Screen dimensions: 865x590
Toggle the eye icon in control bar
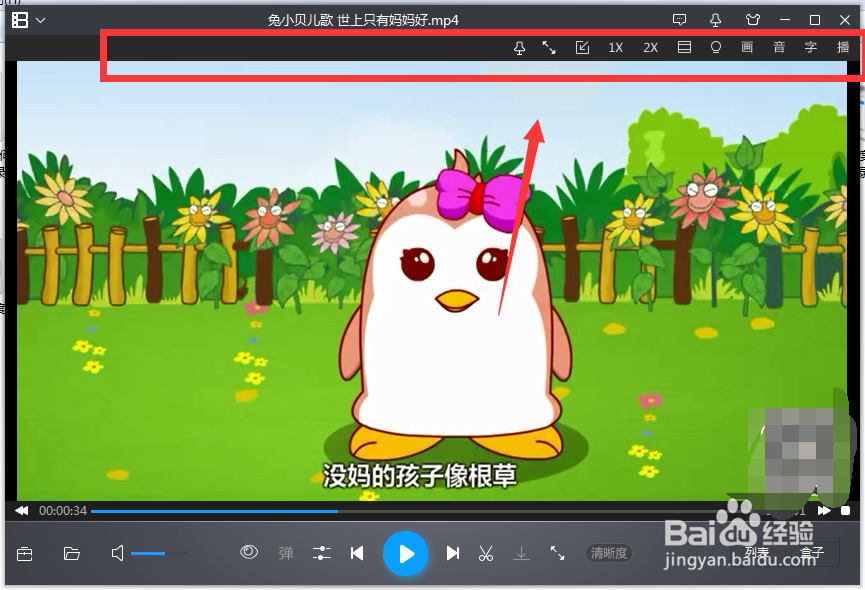[x=249, y=552]
